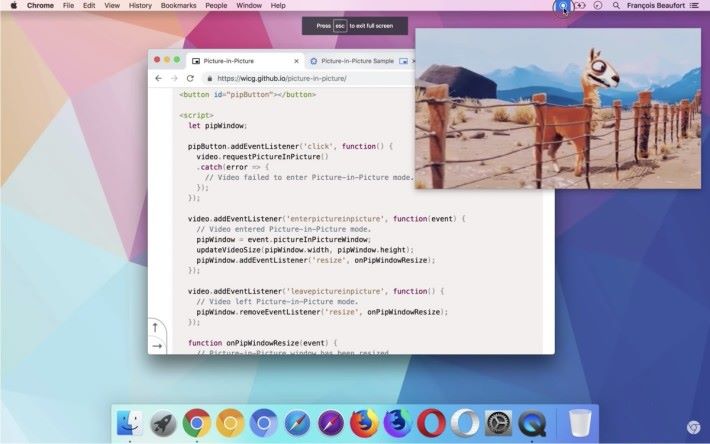Click 'function onPipWindowResize(event)' line
Screen dimensions: 710x444
point(263,343)
